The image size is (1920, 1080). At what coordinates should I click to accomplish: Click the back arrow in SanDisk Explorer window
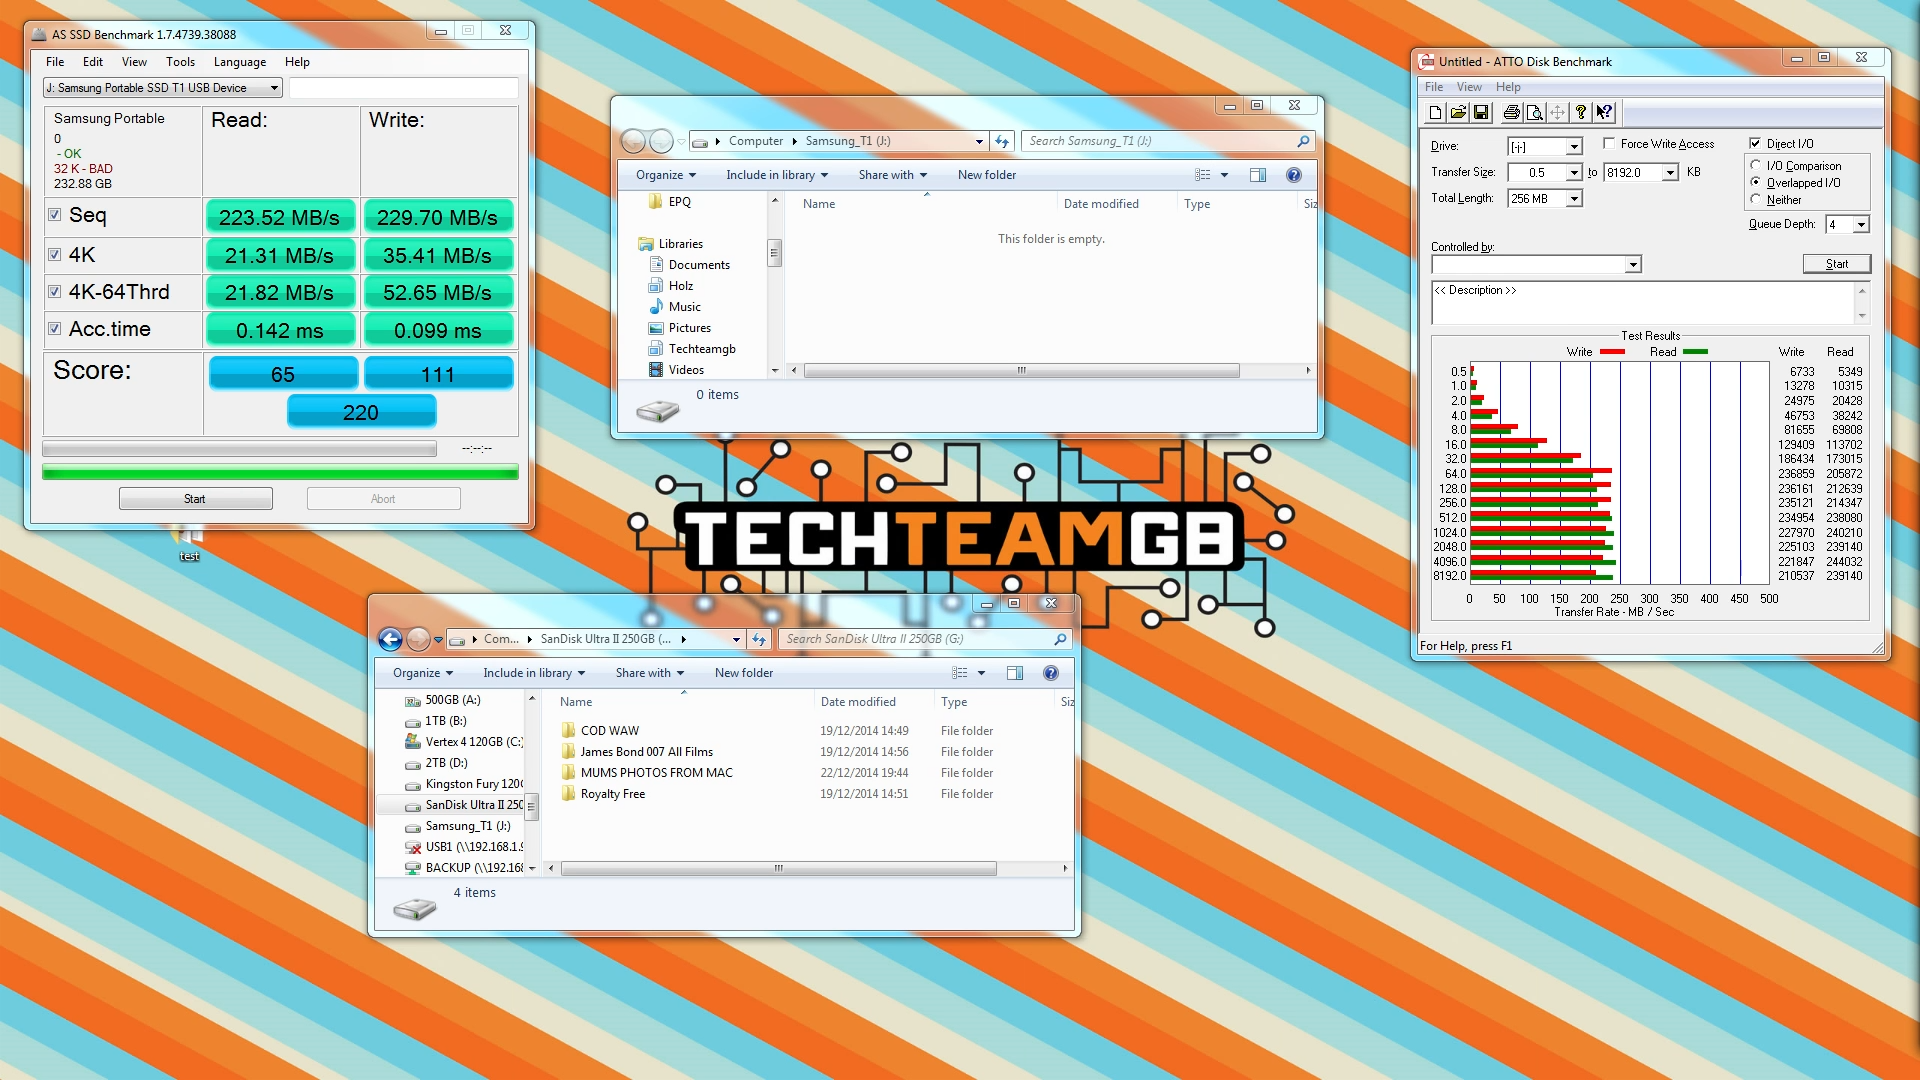[x=390, y=639]
